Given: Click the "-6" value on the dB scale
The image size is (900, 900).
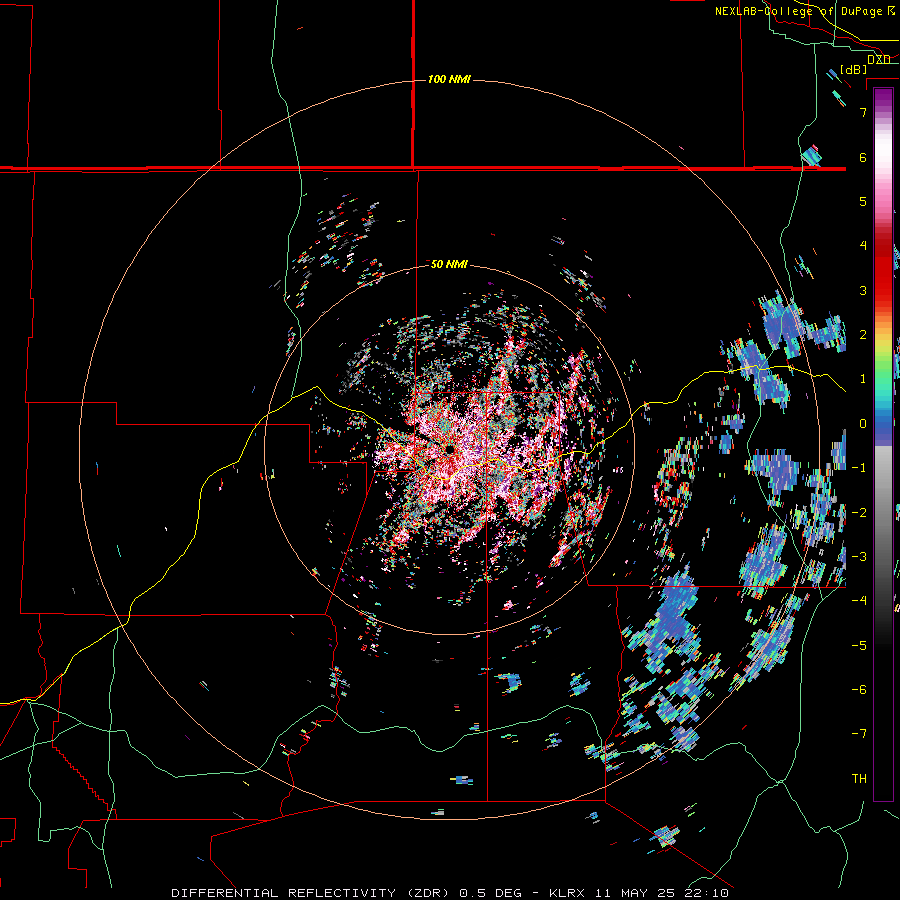Looking at the screenshot, I should click(x=859, y=689).
